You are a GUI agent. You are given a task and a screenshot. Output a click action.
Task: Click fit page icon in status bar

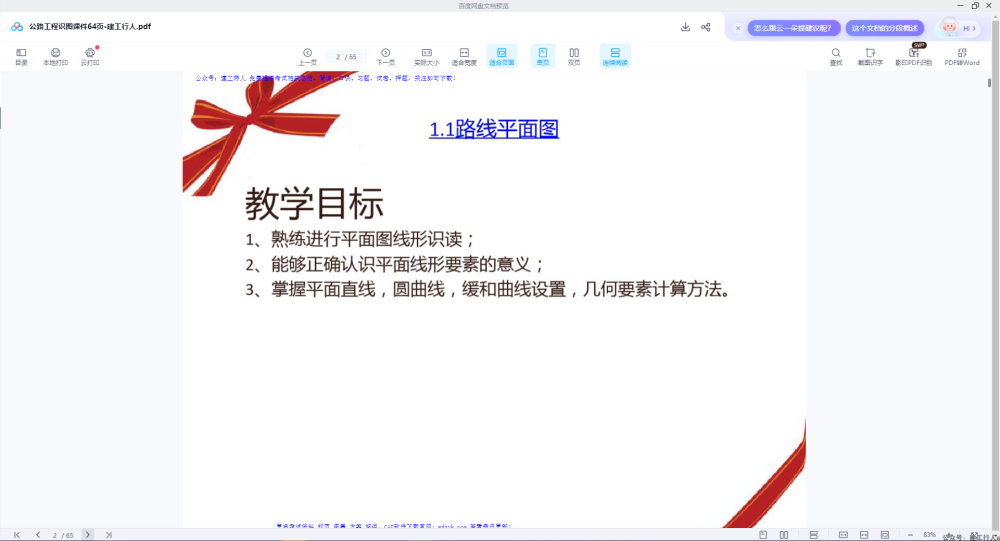885,535
